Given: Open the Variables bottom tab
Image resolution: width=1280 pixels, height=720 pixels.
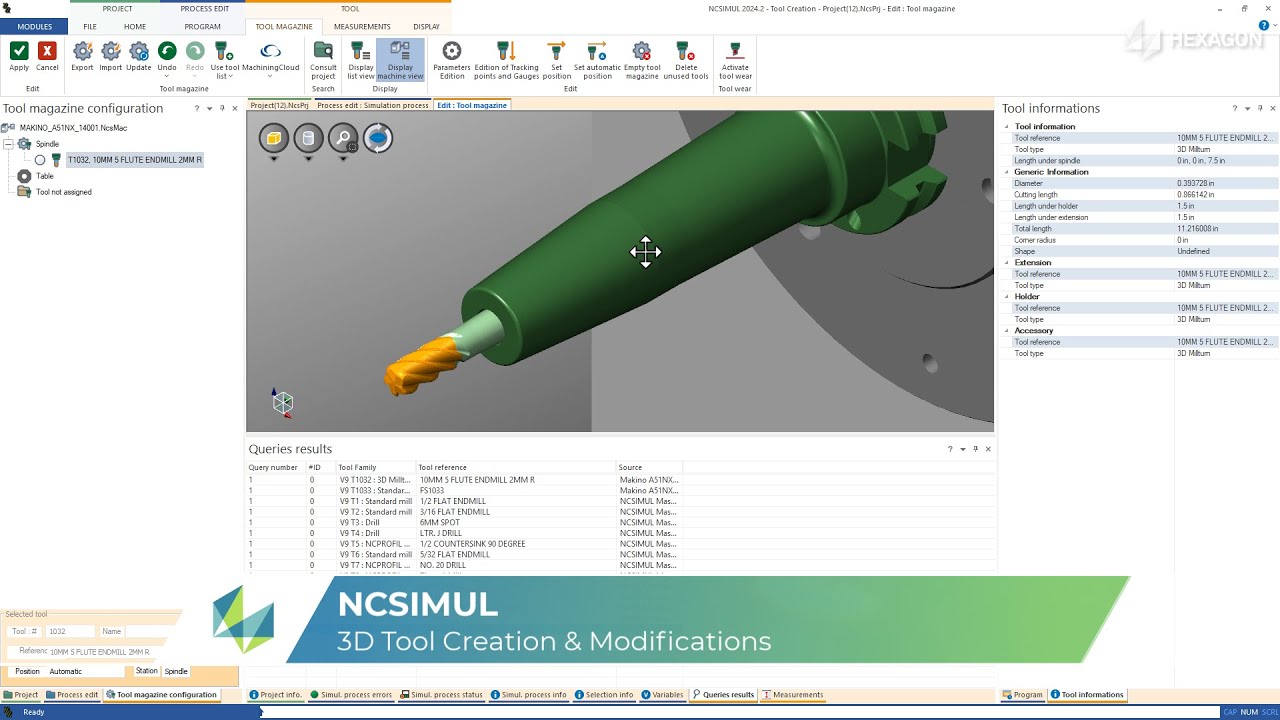Looking at the screenshot, I should (663, 695).
